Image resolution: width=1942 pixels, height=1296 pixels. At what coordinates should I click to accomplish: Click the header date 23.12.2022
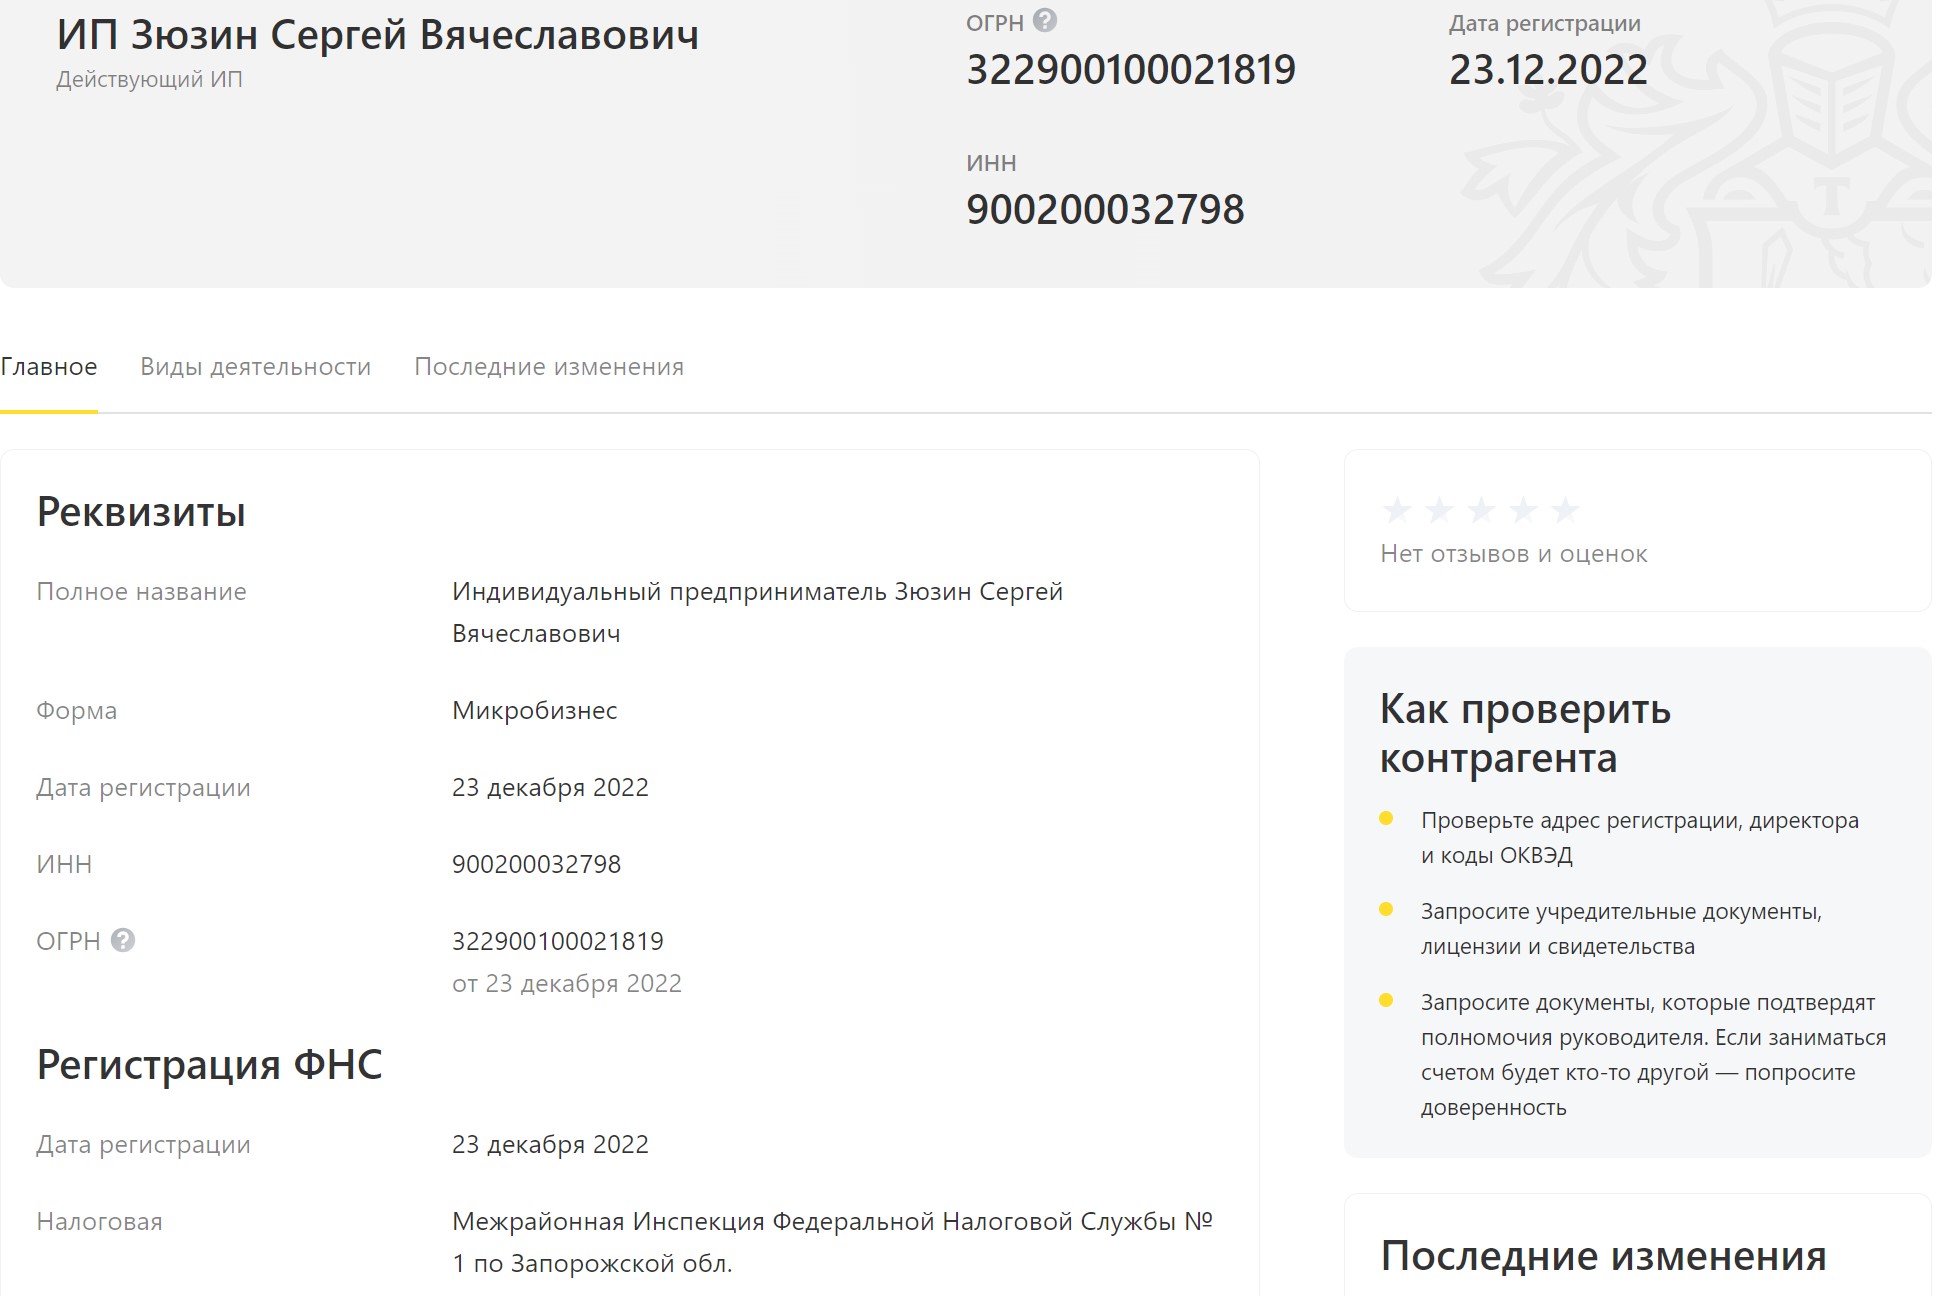pos(1548,69)
